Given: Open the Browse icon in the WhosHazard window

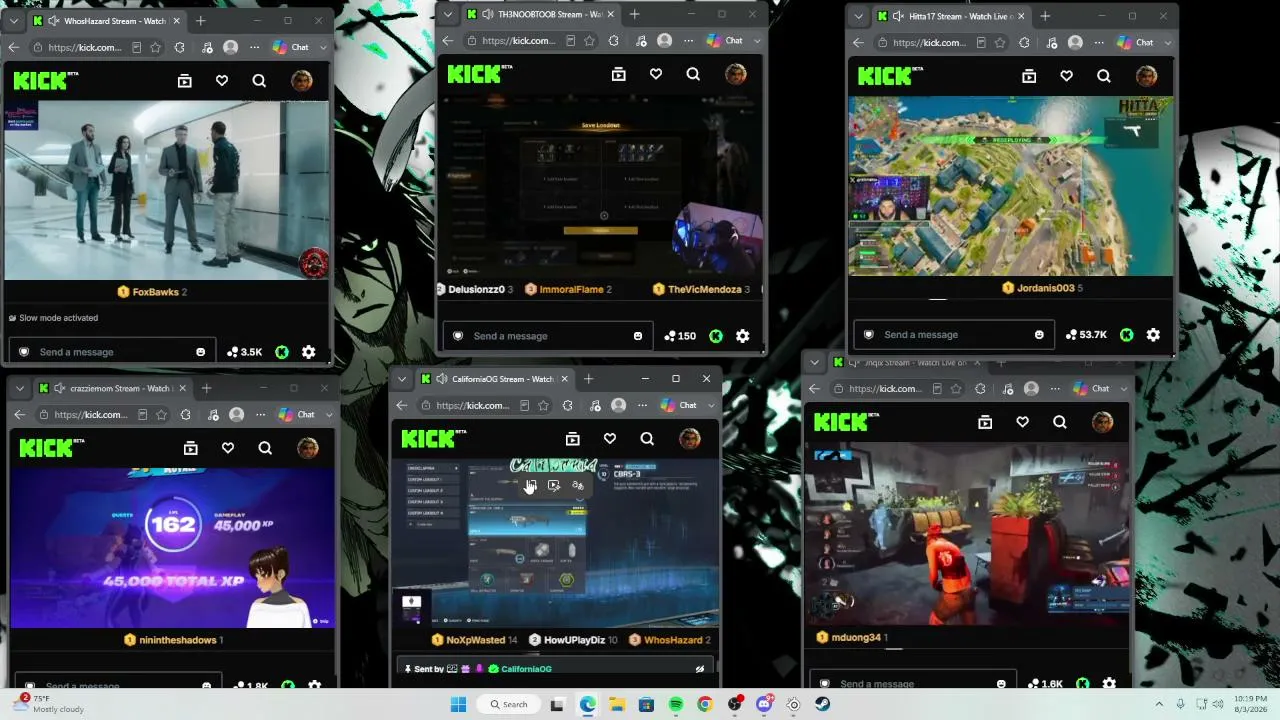Looking at the screenshot, I should (185, 81).
